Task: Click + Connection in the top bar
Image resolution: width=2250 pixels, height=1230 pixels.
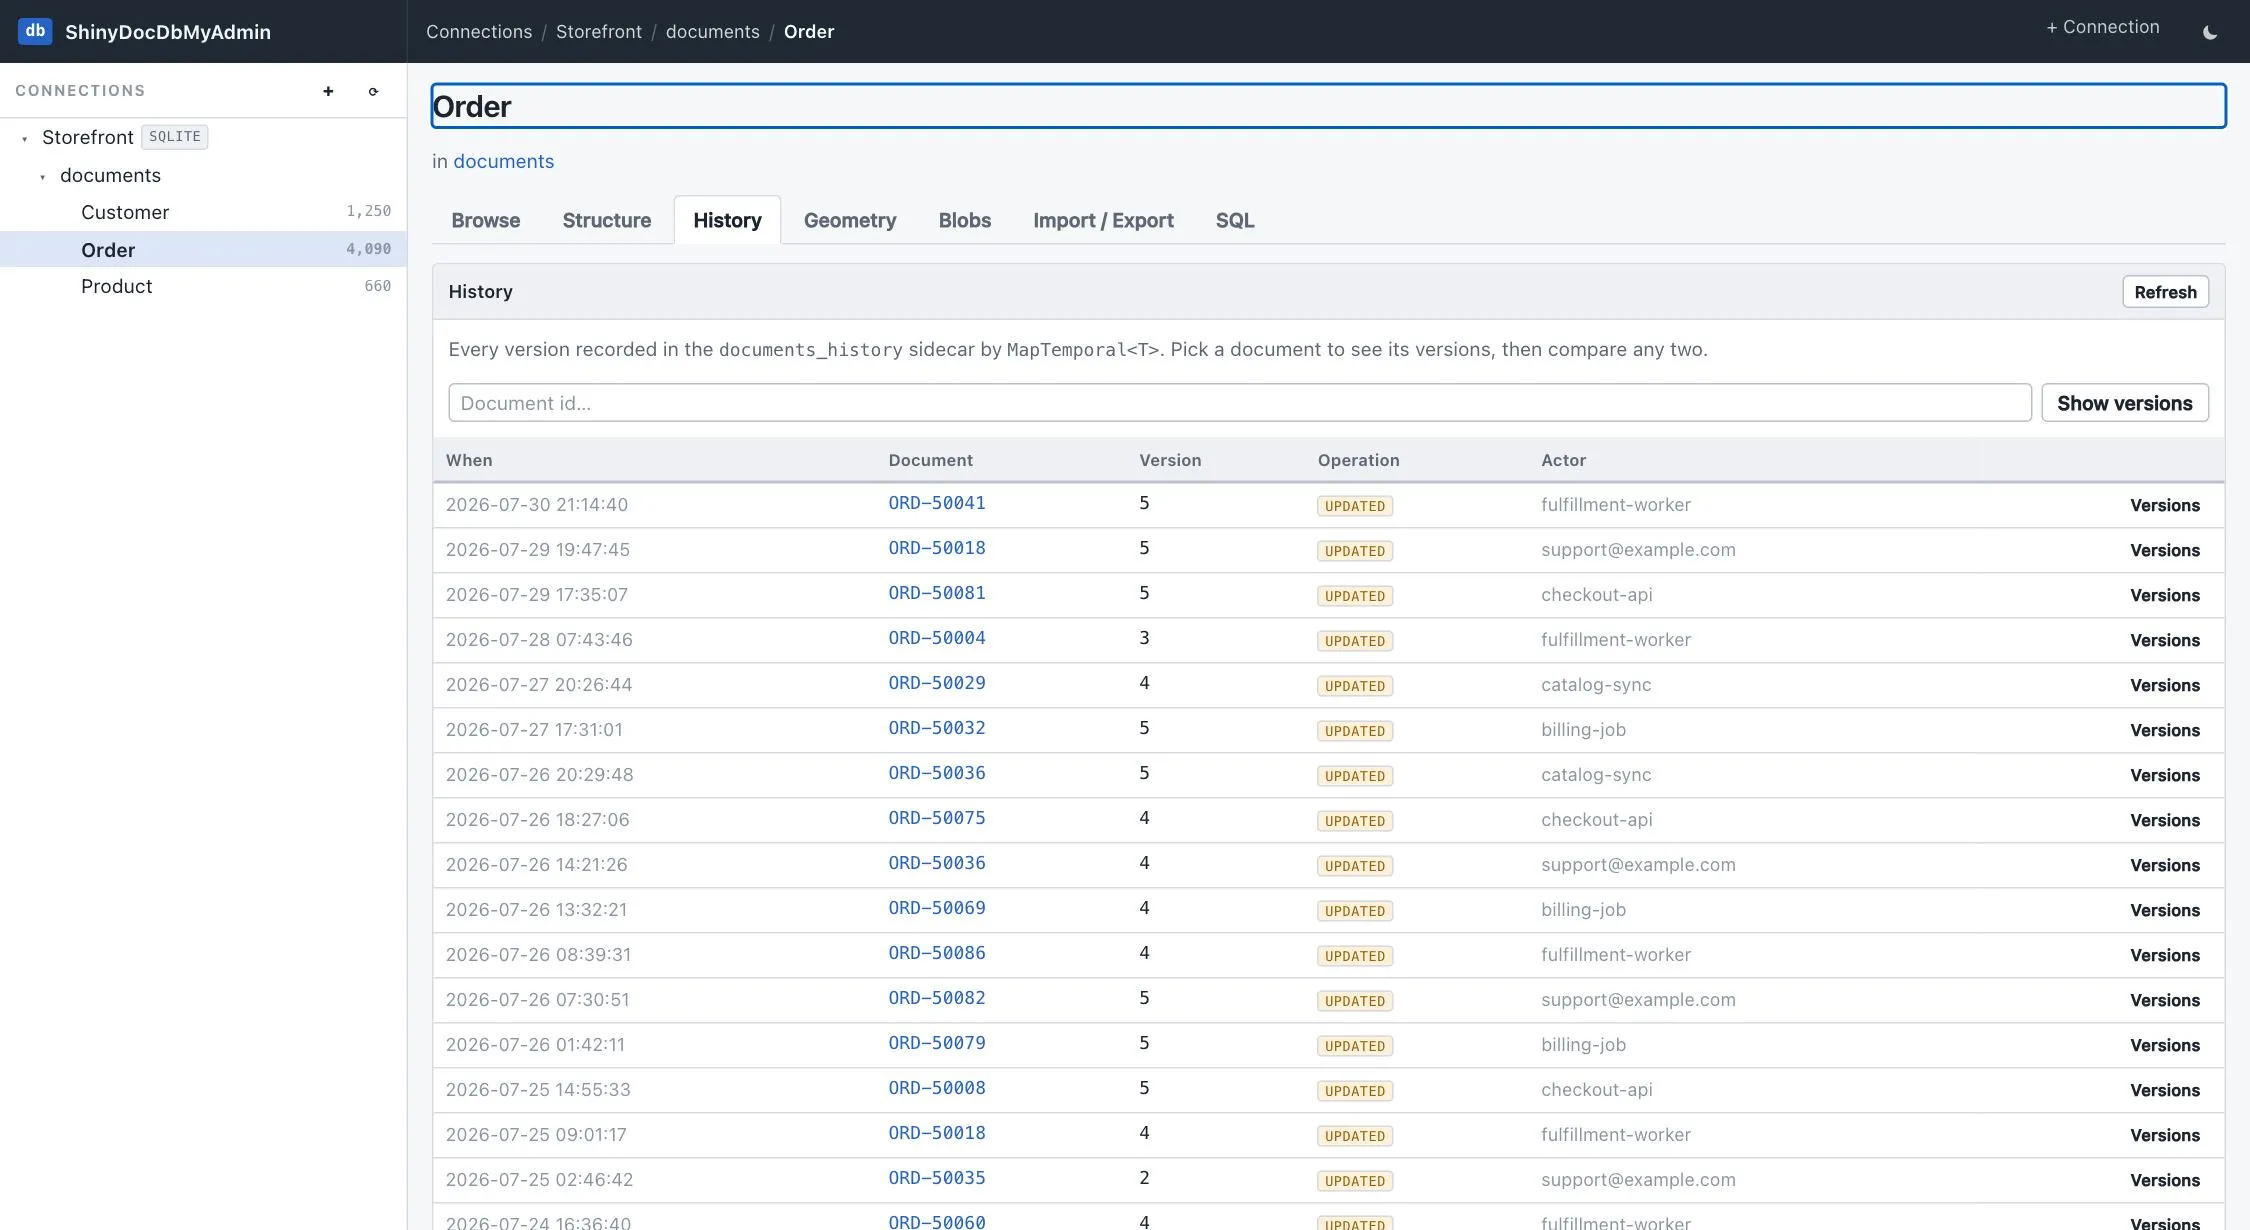Action: [2102, 27]
